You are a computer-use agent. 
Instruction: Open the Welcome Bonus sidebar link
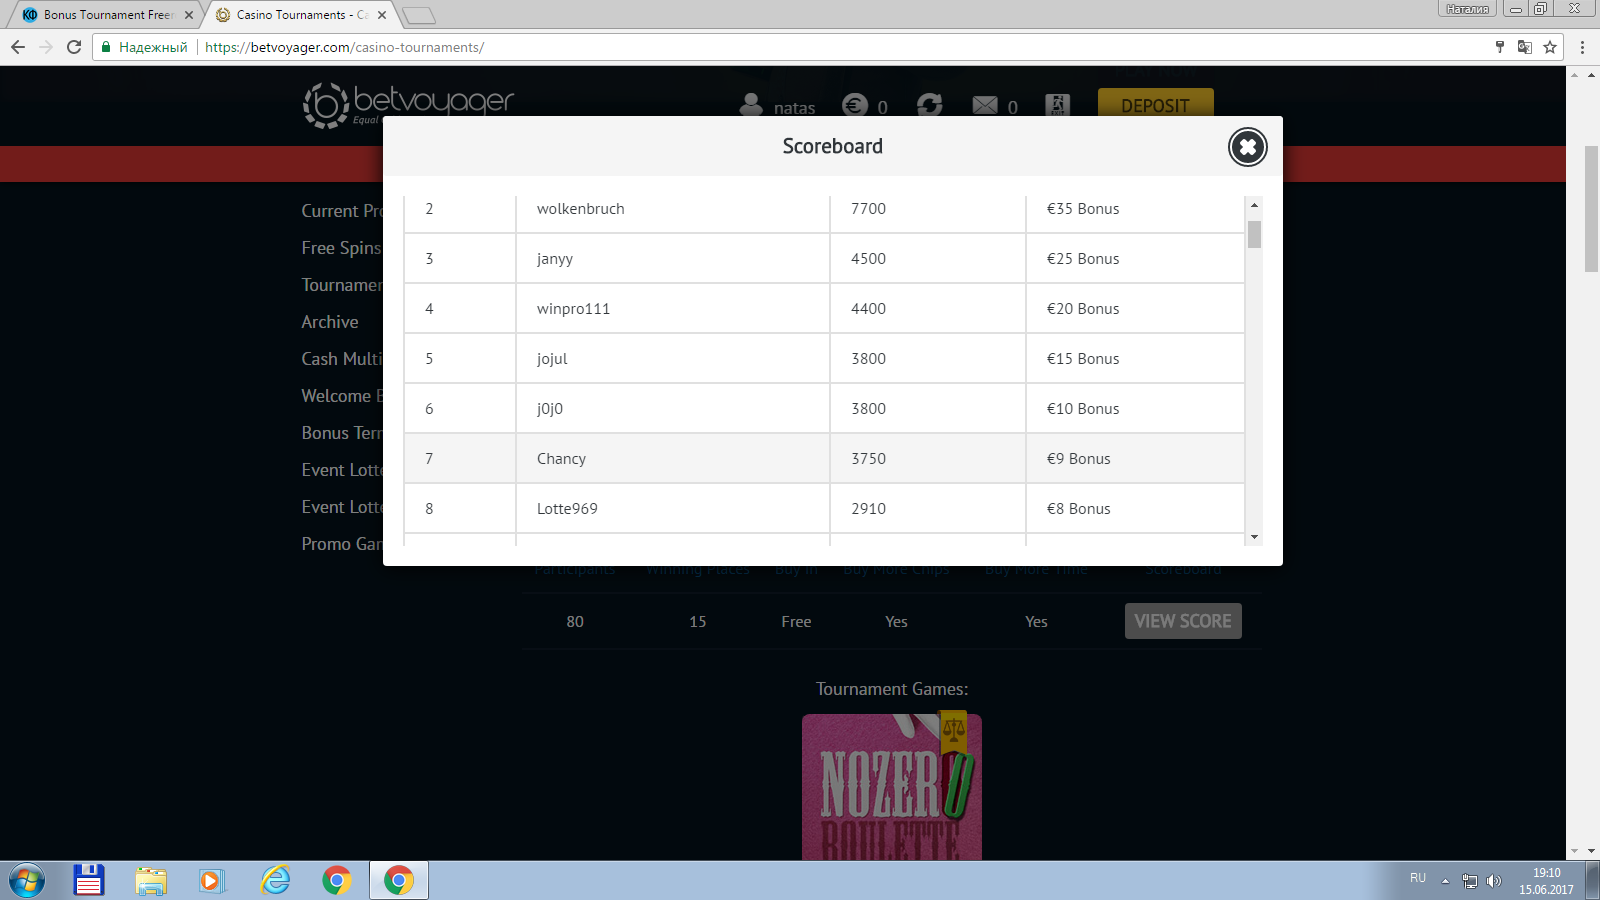click(x=342, y=396)
